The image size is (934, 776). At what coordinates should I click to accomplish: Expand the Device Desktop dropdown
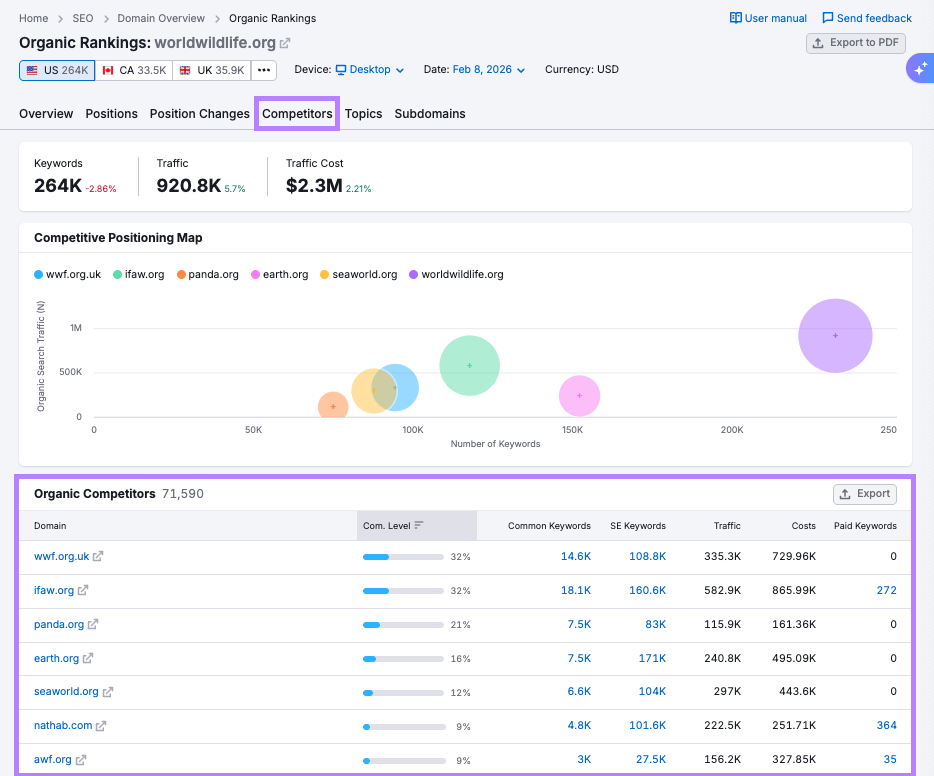pos(369,70)
